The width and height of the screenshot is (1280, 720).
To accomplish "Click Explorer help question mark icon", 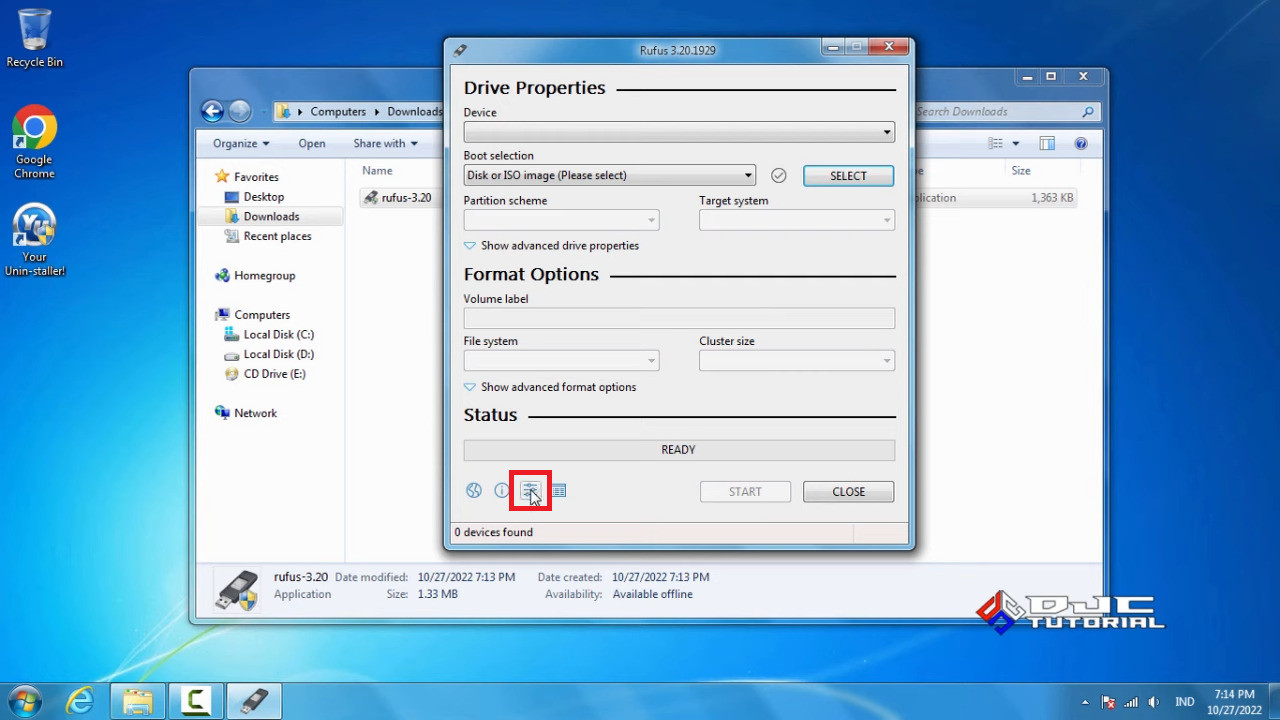I will coord(1081,144).
